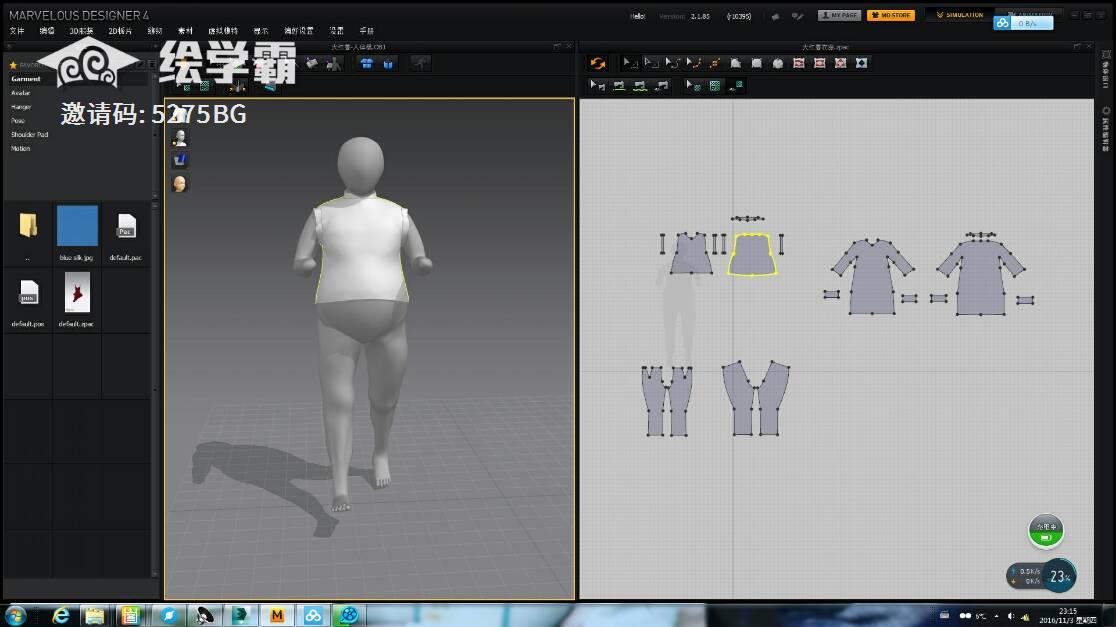Select the Dart tool
Image resolution: width=1116 pixels, height=627 pixels.
861,63
